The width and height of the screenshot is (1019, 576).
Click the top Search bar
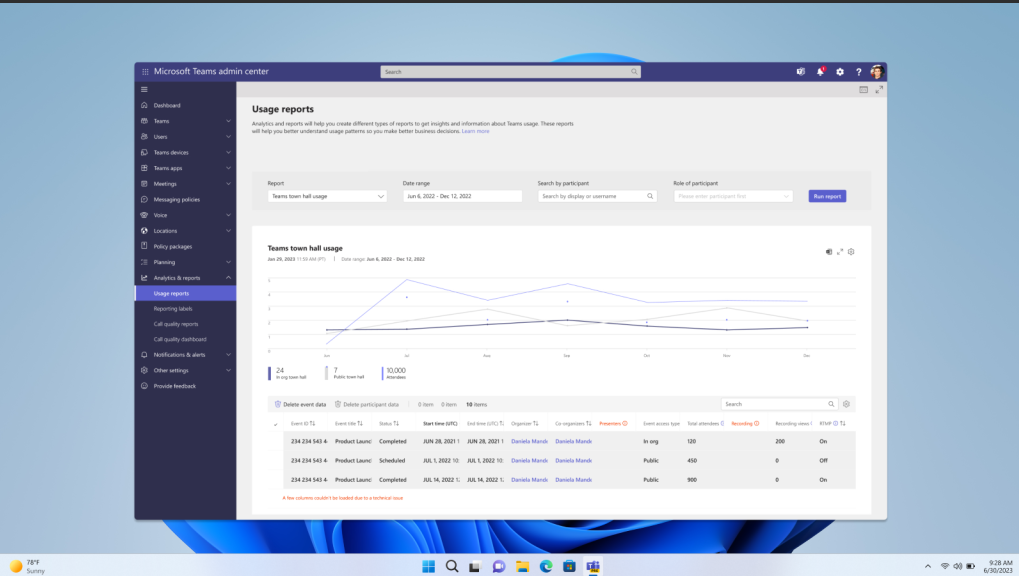point(510,72)
